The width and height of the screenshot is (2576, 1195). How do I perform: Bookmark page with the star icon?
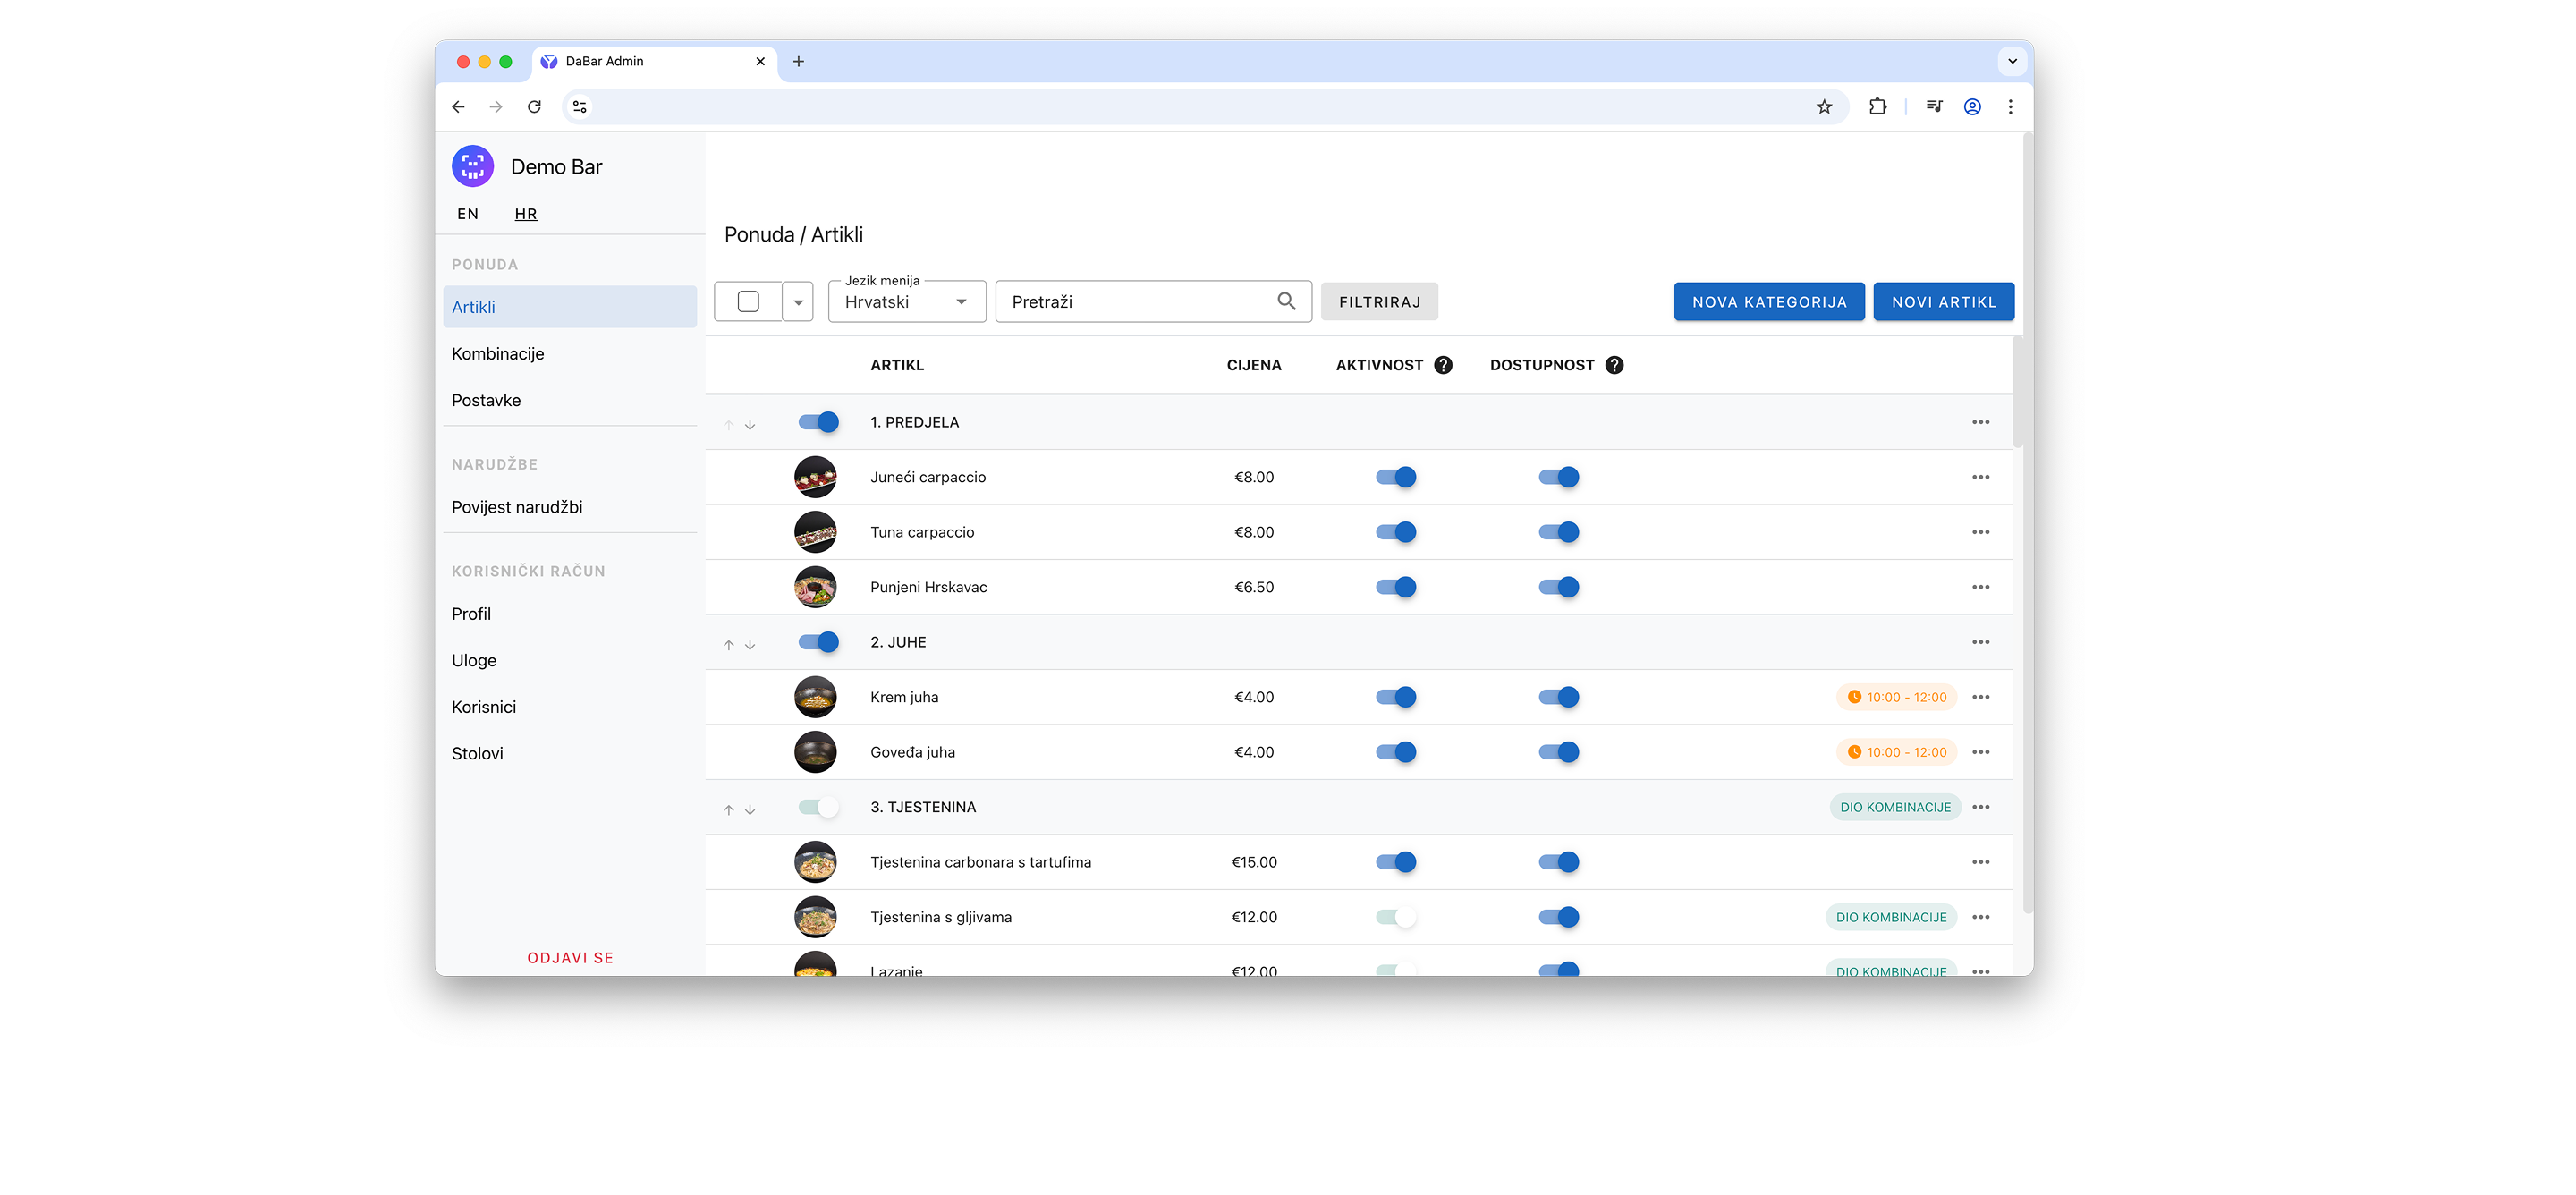[x=1824, y=107]
